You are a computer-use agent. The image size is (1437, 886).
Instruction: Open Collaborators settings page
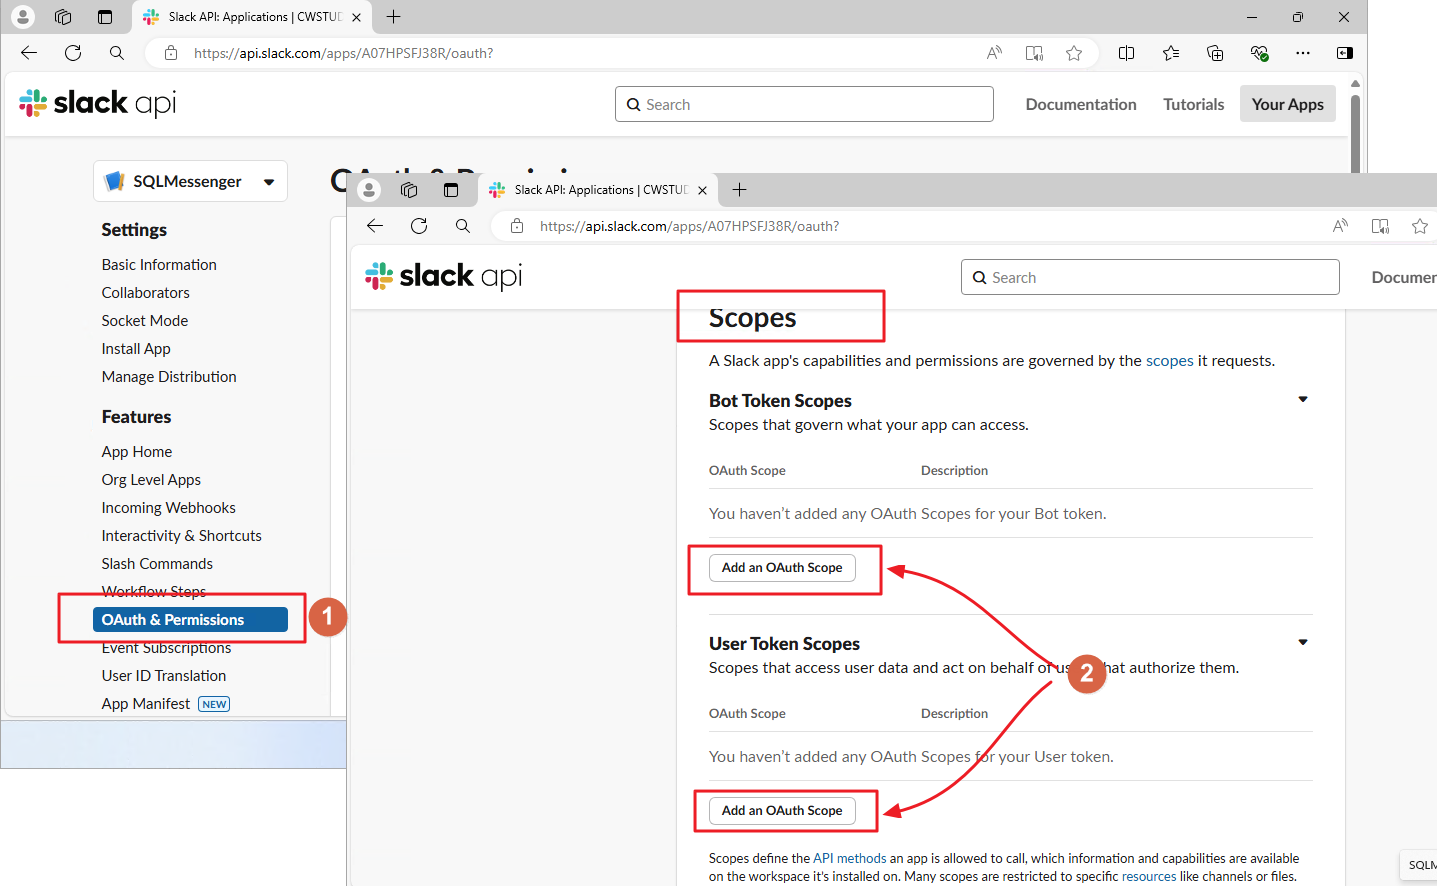click(145, 293)
